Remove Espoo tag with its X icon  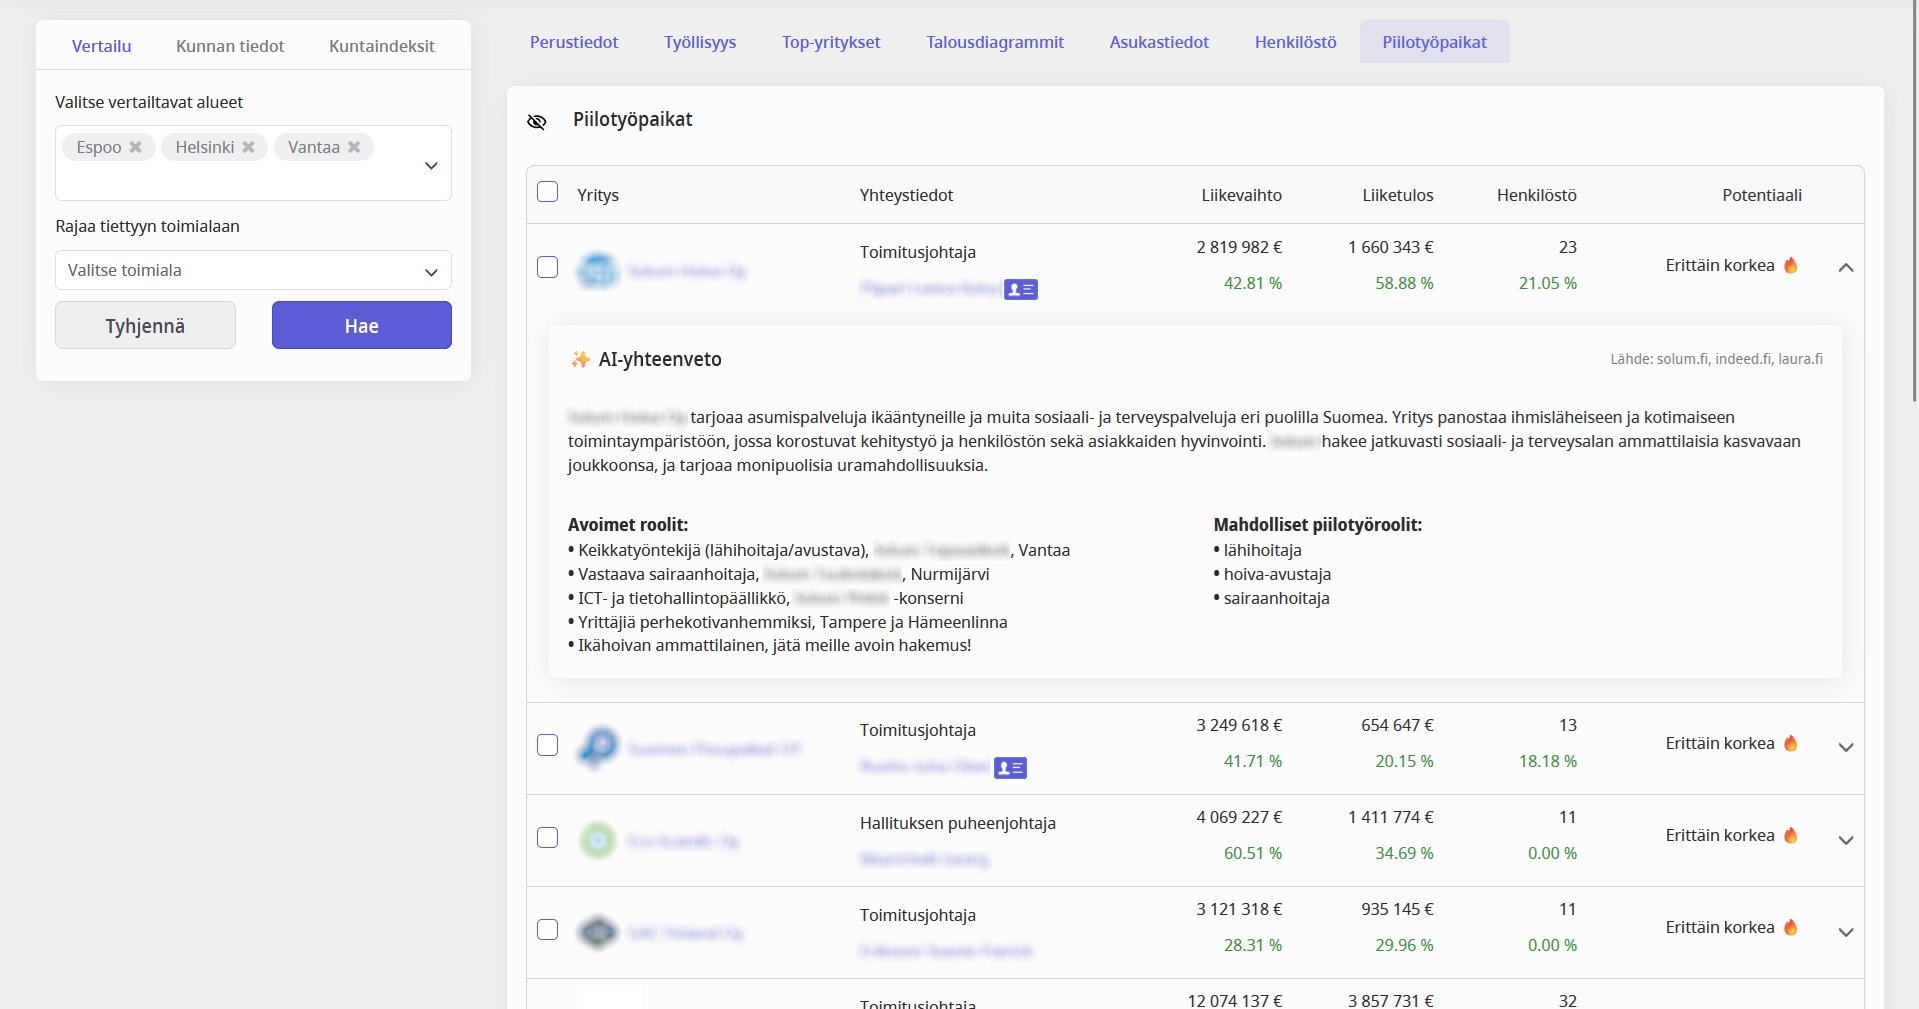point(136,147)
